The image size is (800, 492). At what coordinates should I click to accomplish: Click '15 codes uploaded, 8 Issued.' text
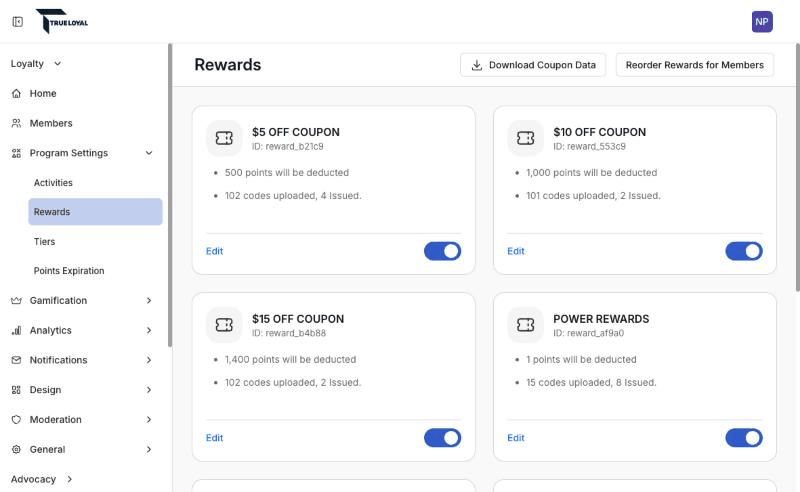(x=591, y=382)
